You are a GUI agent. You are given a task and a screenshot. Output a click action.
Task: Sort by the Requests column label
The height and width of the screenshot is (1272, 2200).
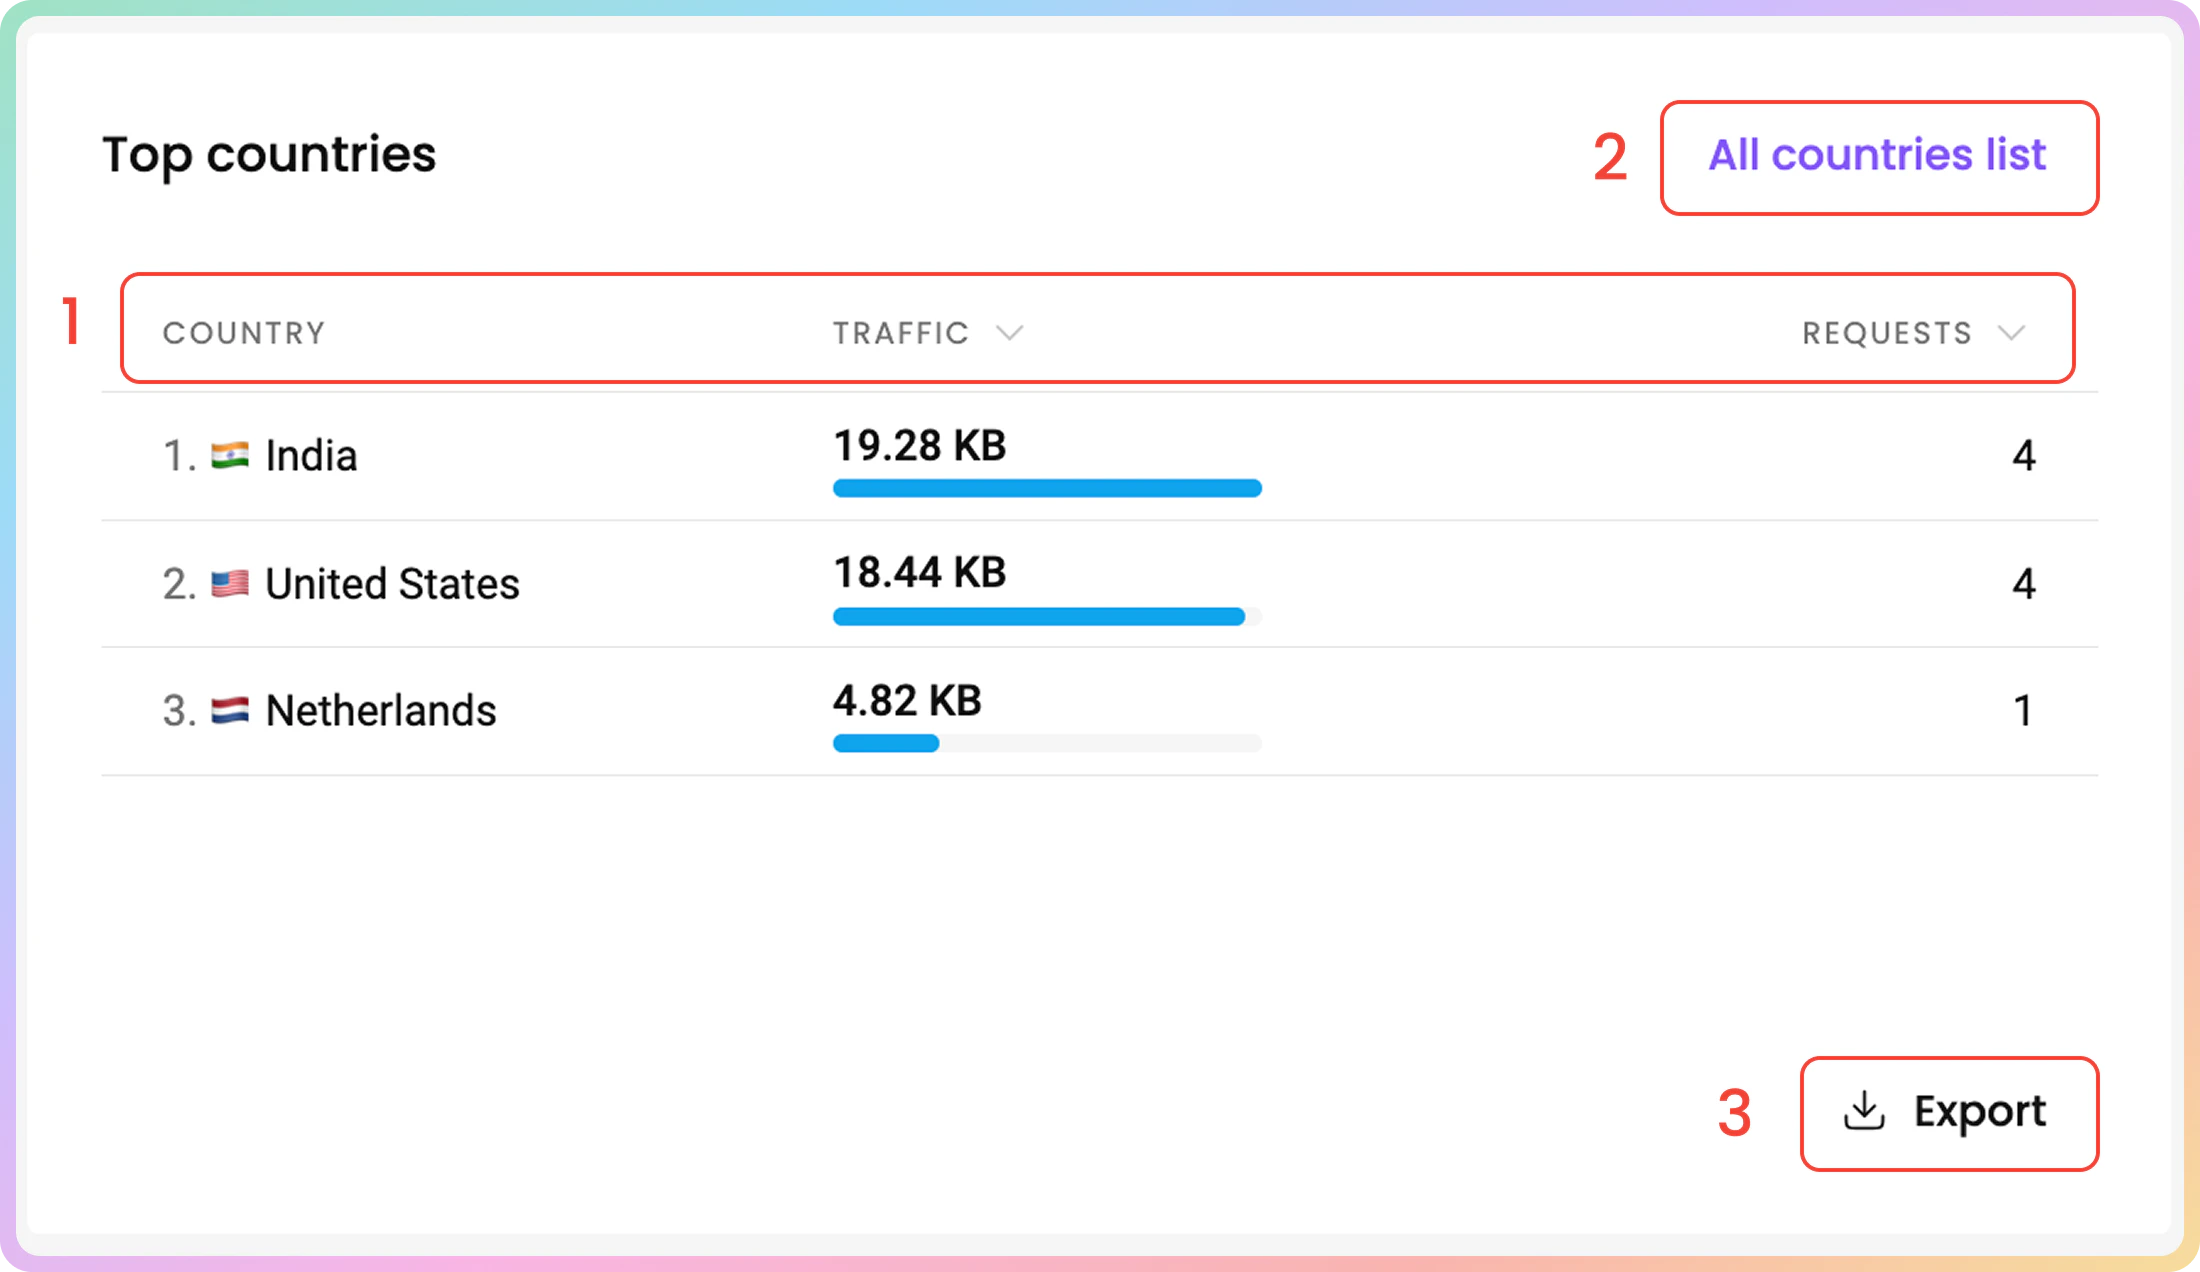(1887, 333)
